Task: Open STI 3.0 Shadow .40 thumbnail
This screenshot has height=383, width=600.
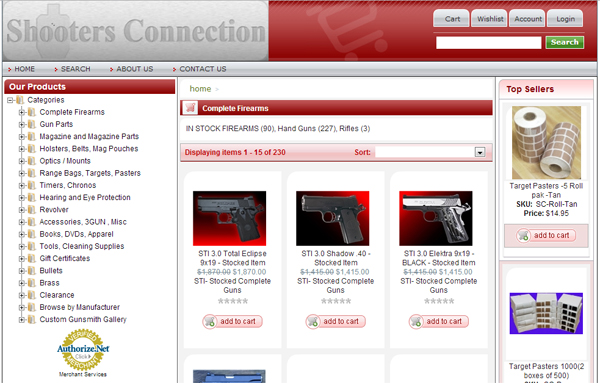Action: pyautogui.click(x=333, y=218)
